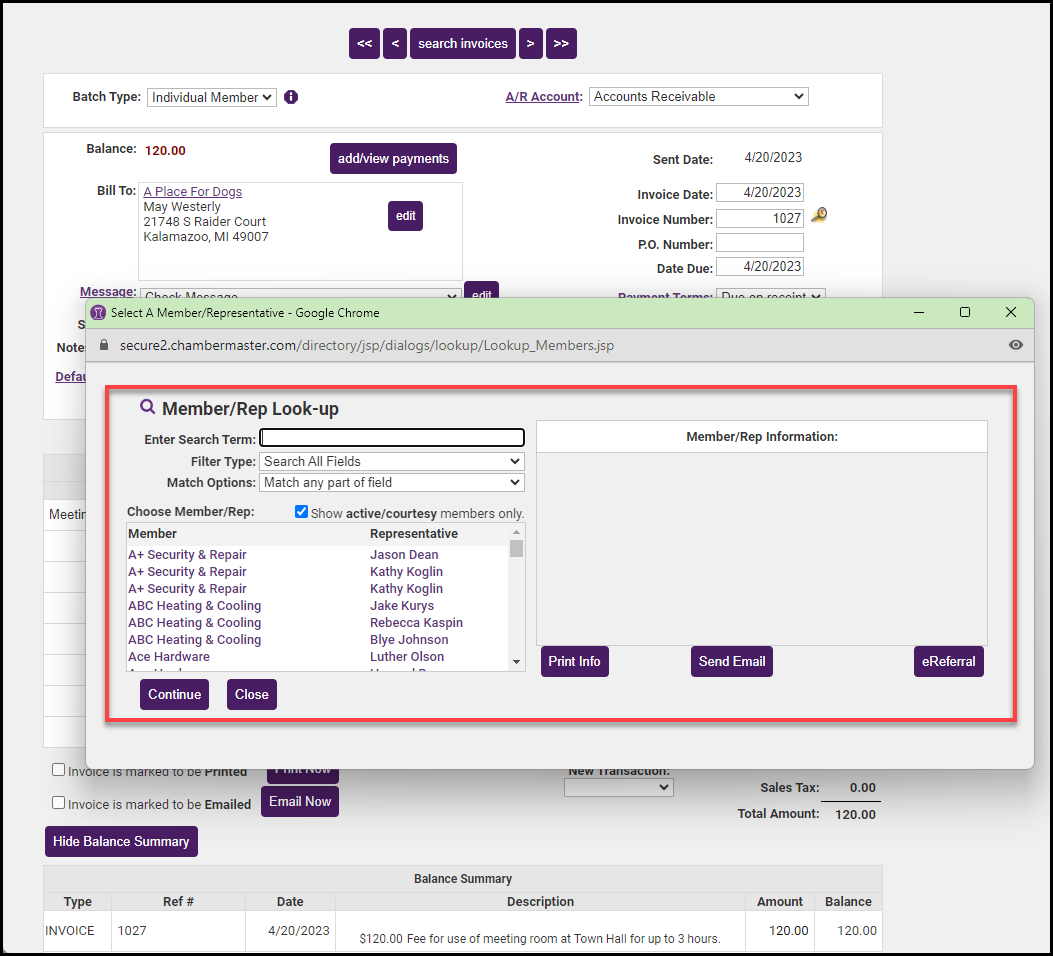This screenshot has width=1053, height=956.
Task: Go to next invoice with > button
Action: [530, 43]
